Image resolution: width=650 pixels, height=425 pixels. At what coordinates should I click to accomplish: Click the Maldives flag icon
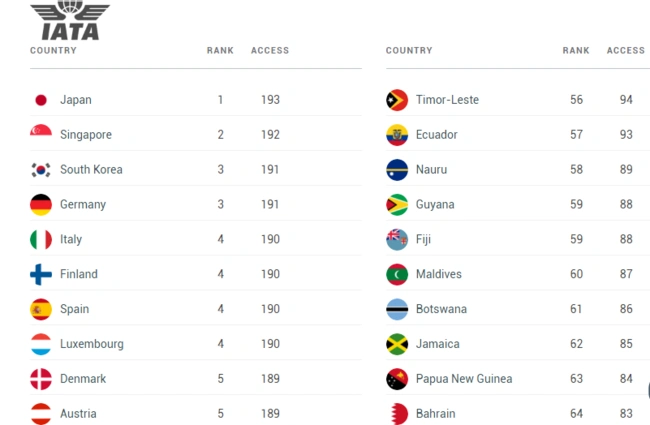coord(397,274)
